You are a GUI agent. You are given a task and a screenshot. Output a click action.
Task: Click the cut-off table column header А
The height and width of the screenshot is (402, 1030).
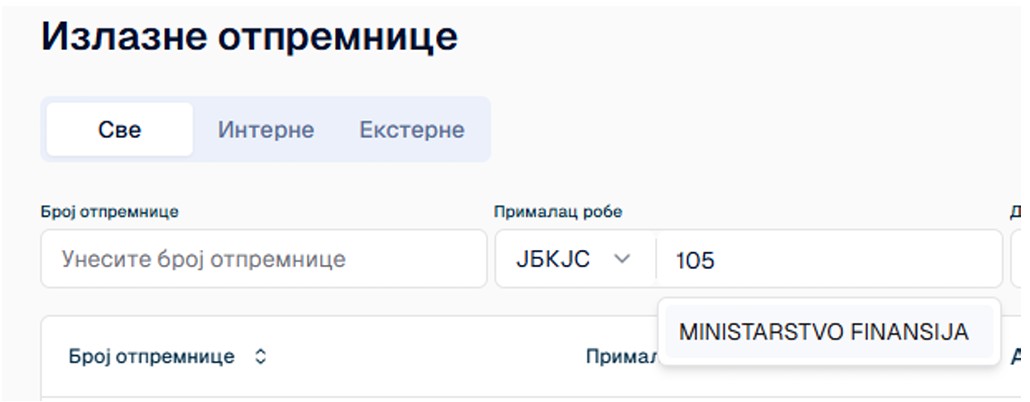coord(1016,357)
